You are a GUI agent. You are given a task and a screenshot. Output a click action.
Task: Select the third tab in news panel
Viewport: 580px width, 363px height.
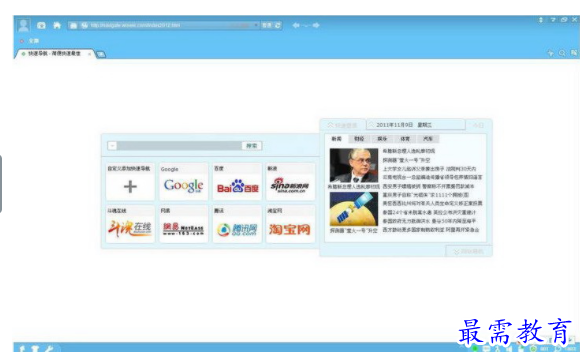coord(382,139)
